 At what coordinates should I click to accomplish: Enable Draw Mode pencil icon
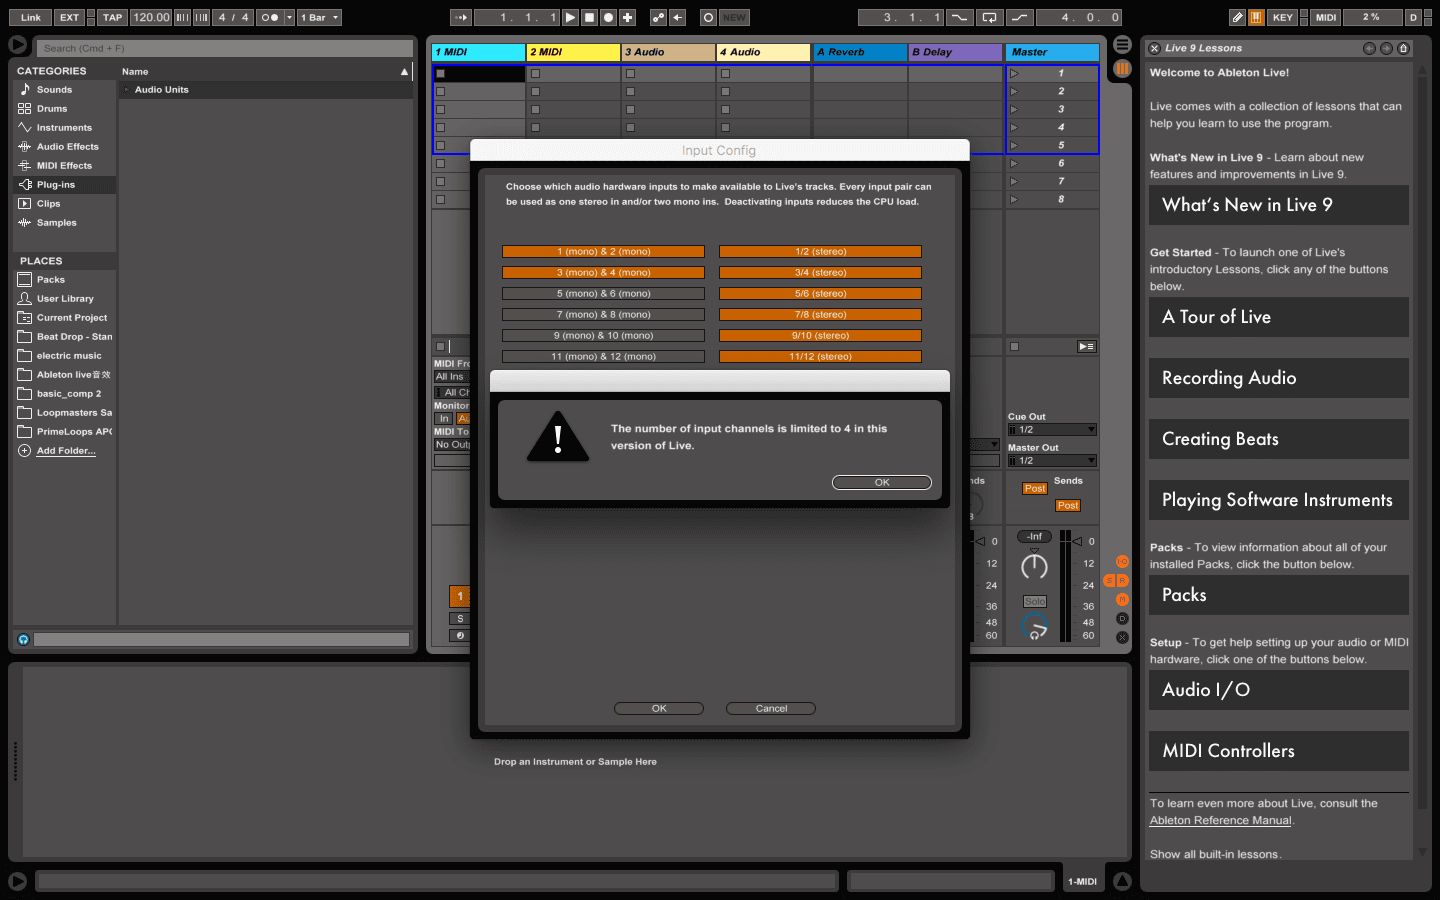1237,17
